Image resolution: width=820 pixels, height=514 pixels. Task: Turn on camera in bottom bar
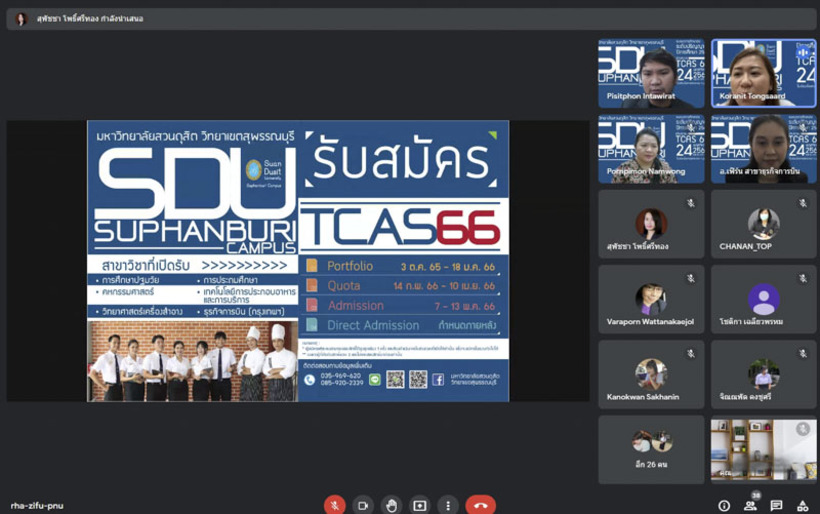[363, 505]
